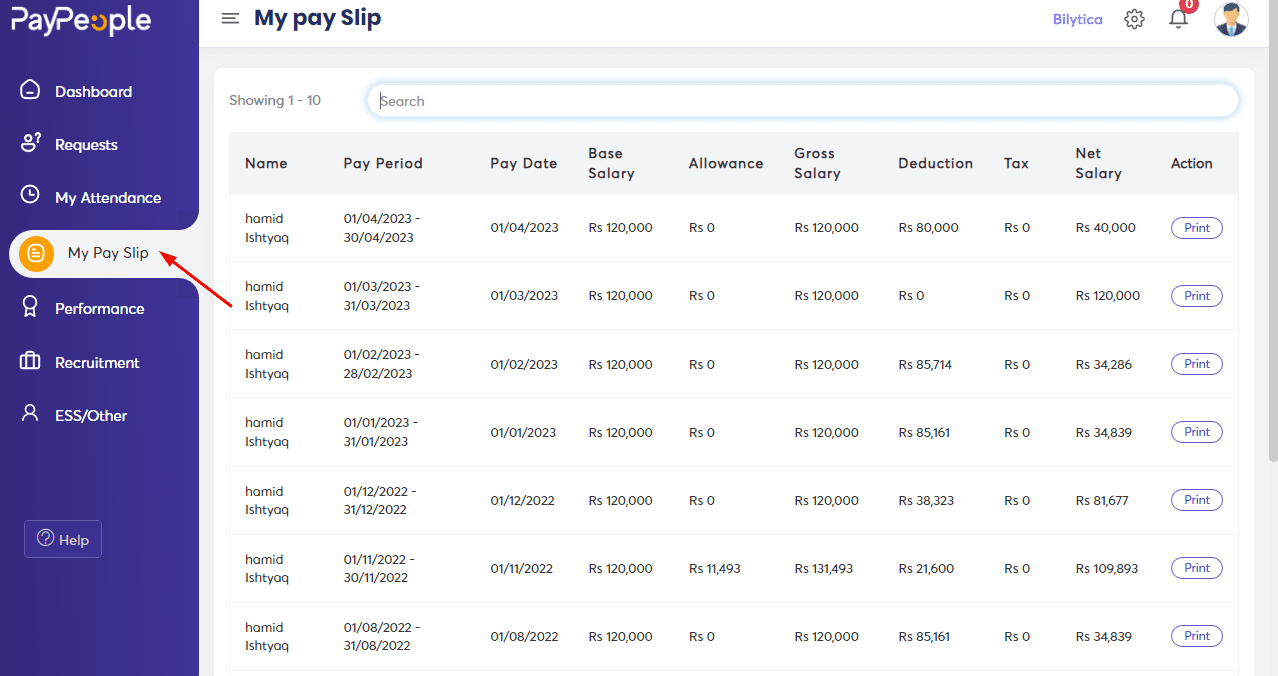Toggle the sidebar with the hamburger icon

click(x=230, y=17)
